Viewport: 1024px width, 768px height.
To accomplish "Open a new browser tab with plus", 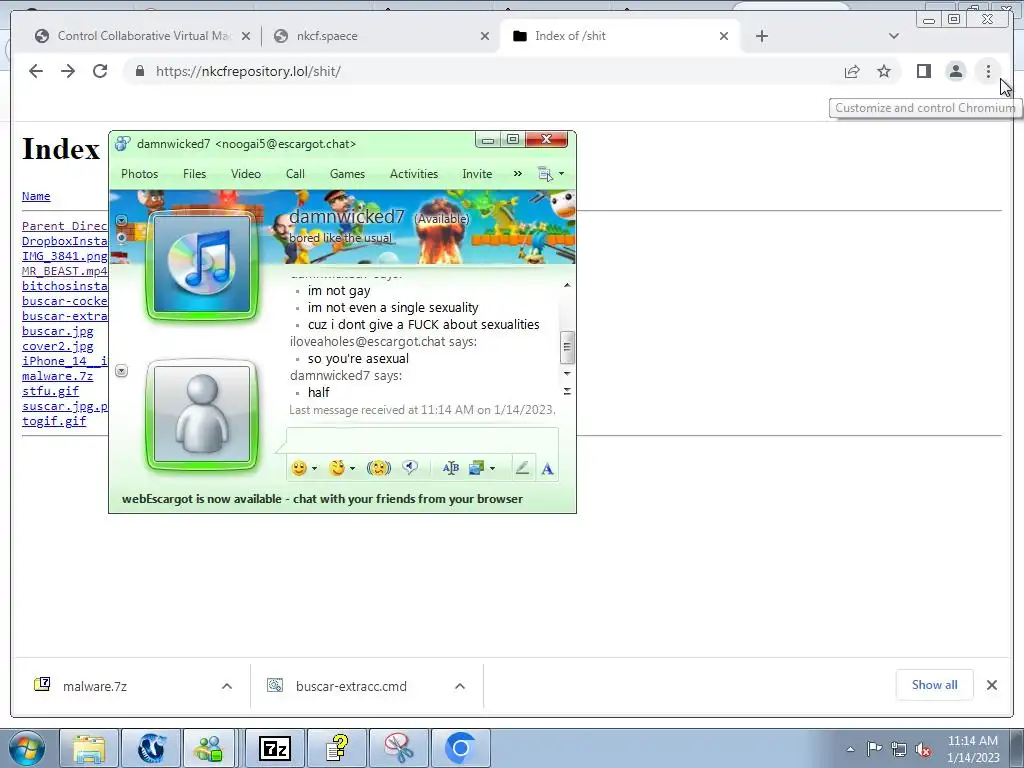I will pos(761,36).
